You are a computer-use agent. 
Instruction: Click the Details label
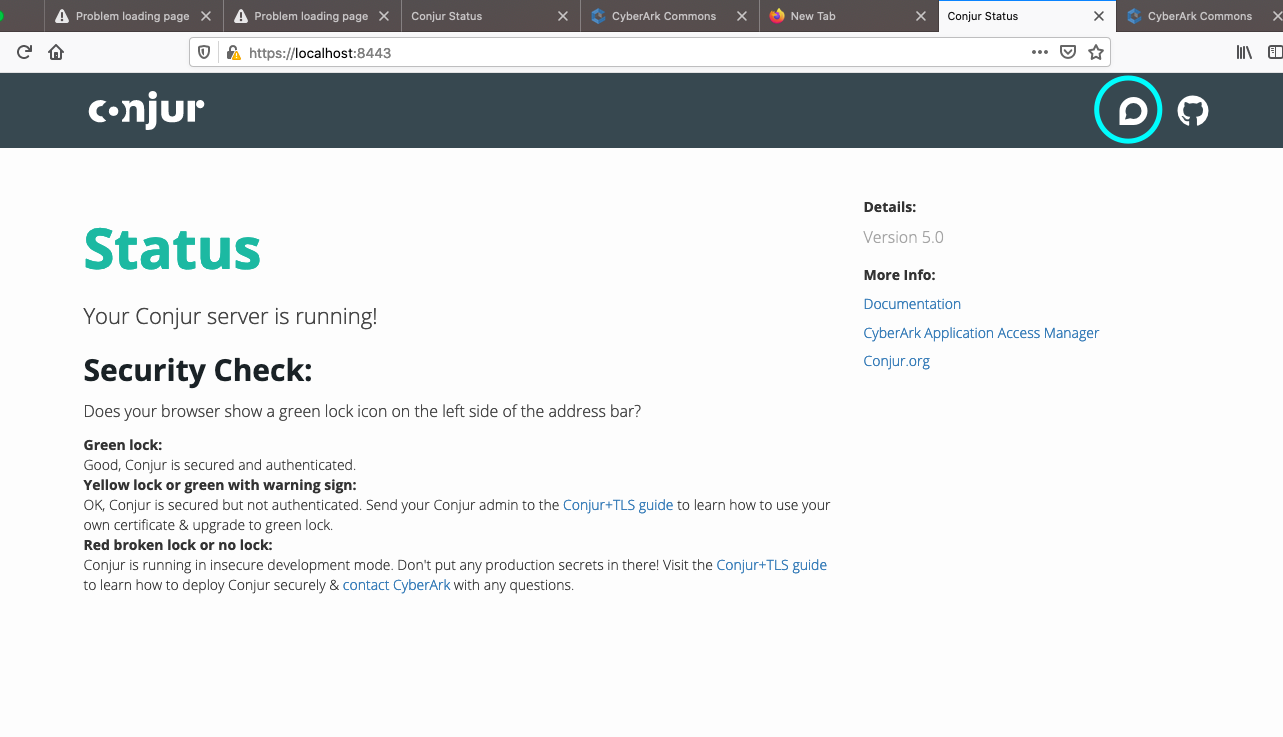pyautogui.click(x=889, y=207)
